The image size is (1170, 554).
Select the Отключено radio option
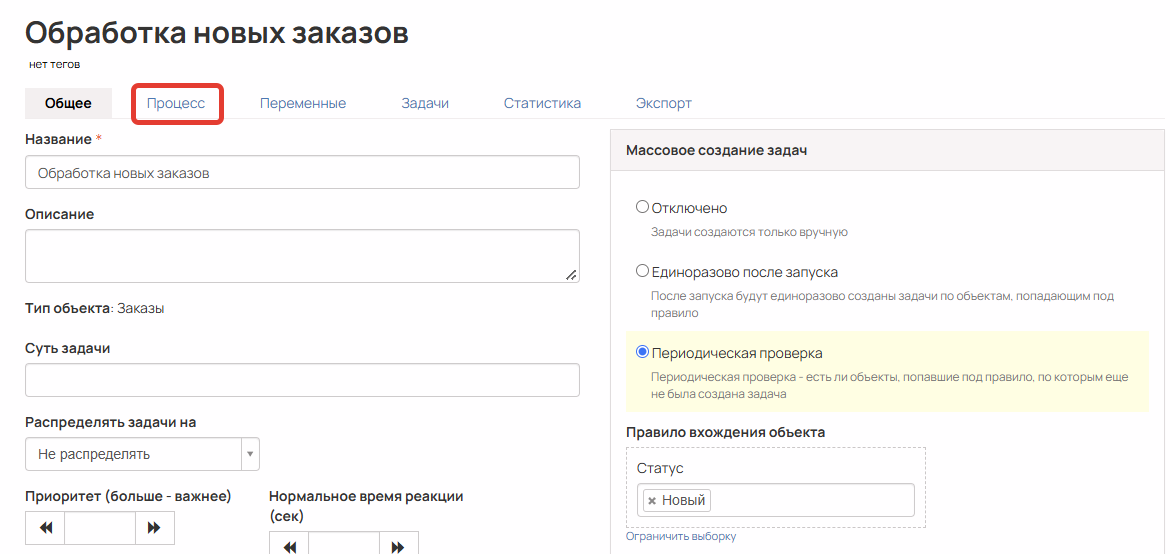click(x=642, y=207)
